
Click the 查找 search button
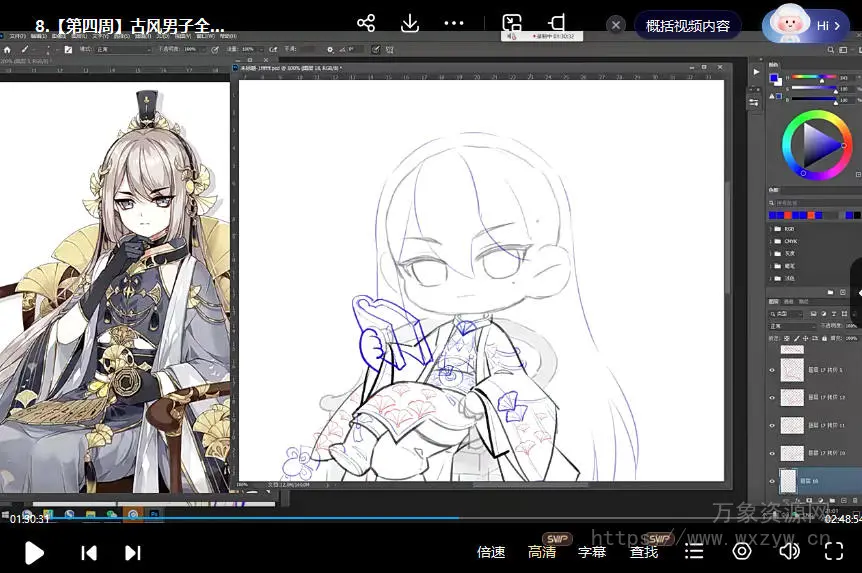pos(644,552)
